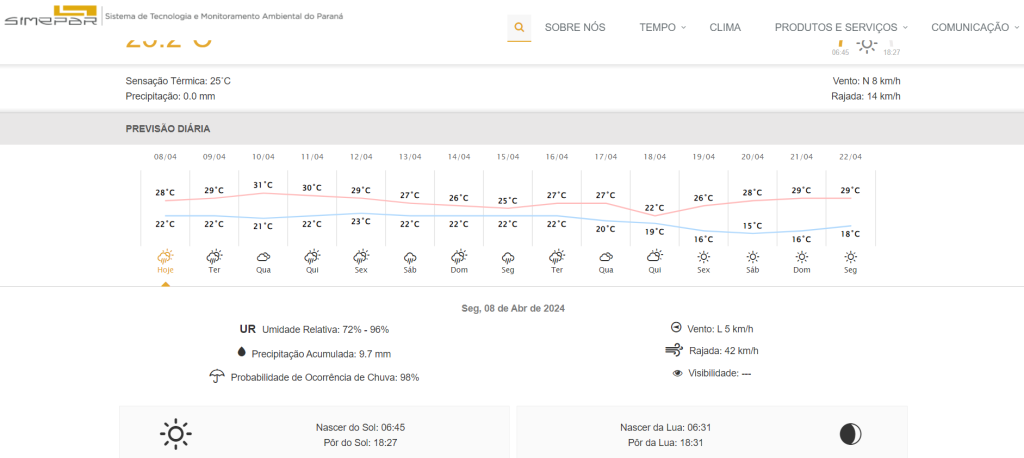Expand the COMUNICAÇÃO dropdown menu
Screen dimensions: 1024x458
[x=974, y=28]
